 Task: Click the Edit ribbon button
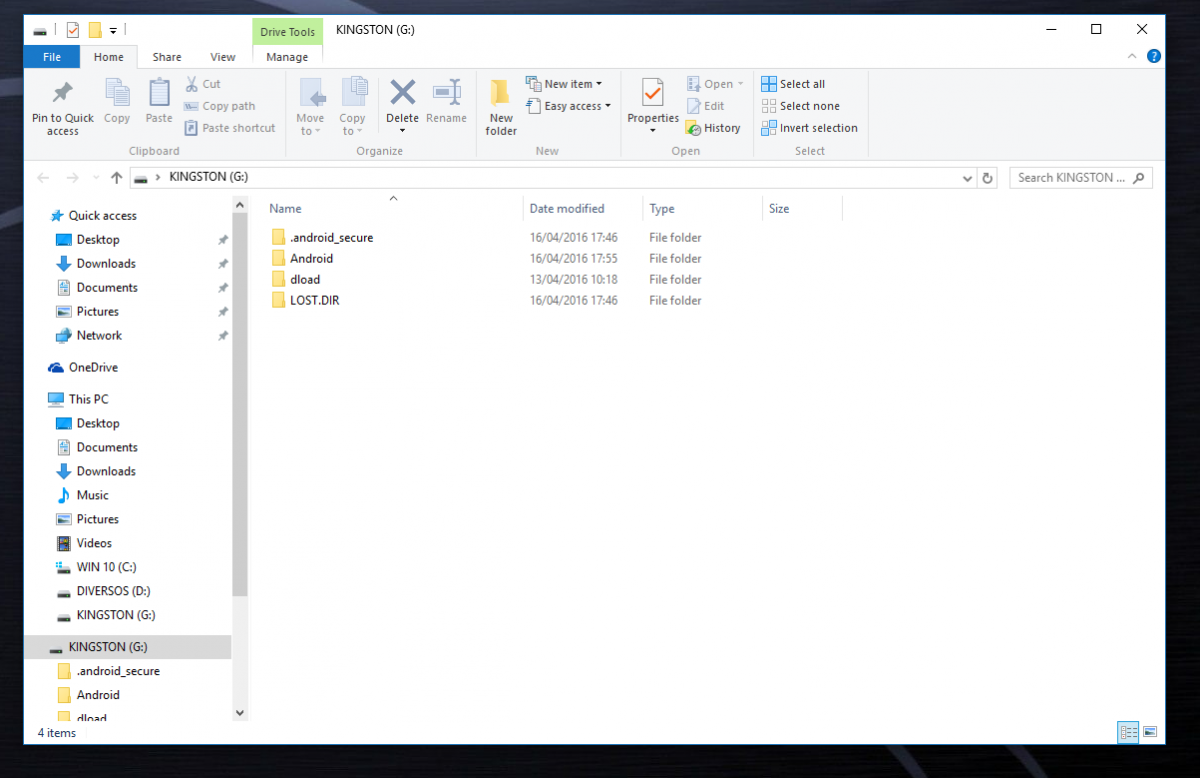tap(705, 106)
